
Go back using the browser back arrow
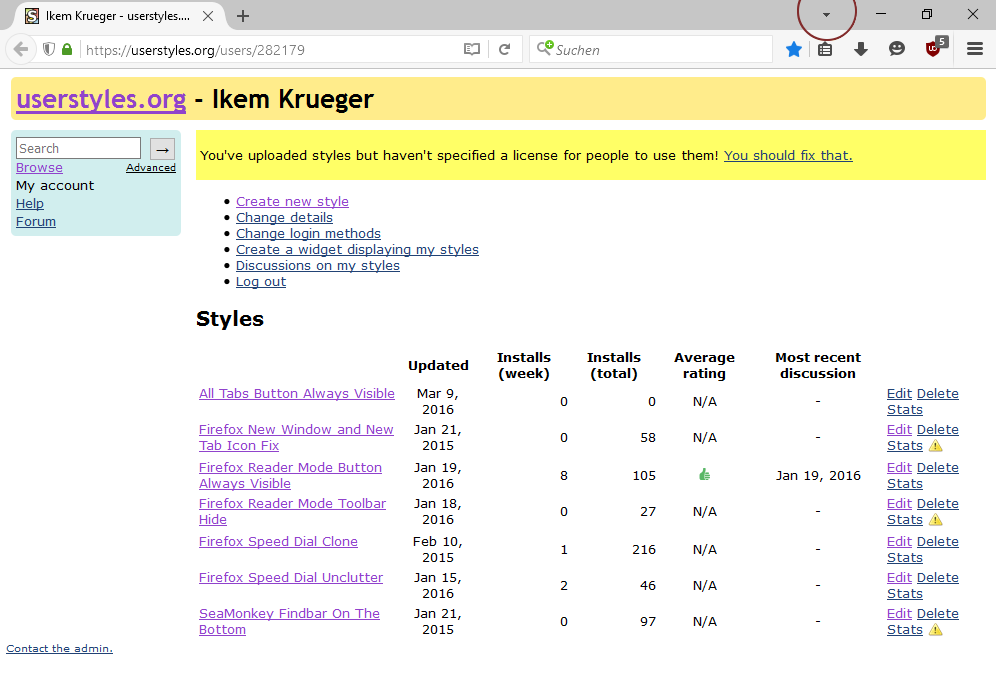[x=21, y=50]
